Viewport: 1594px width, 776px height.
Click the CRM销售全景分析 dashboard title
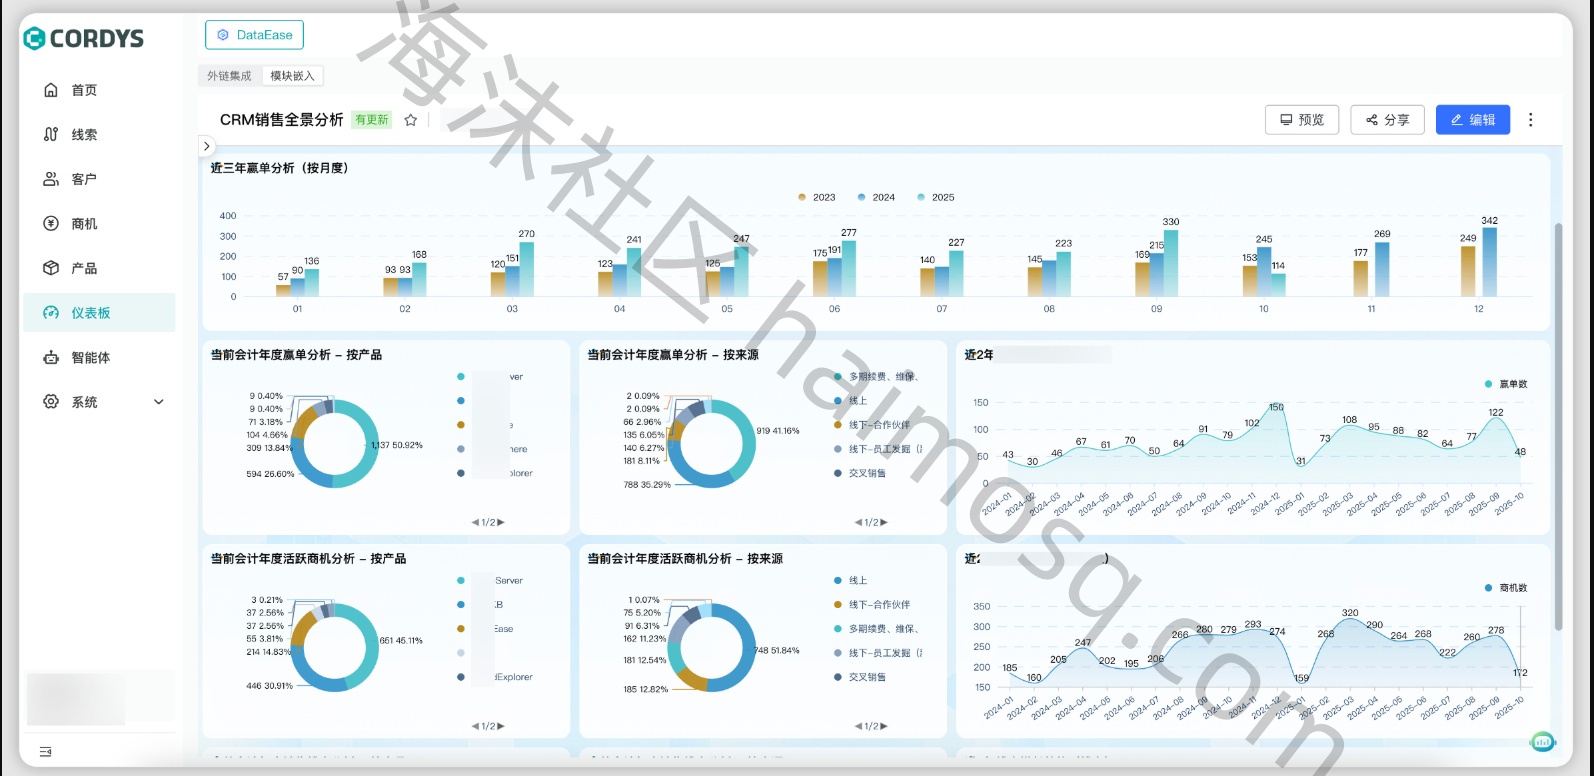[281, 120]
